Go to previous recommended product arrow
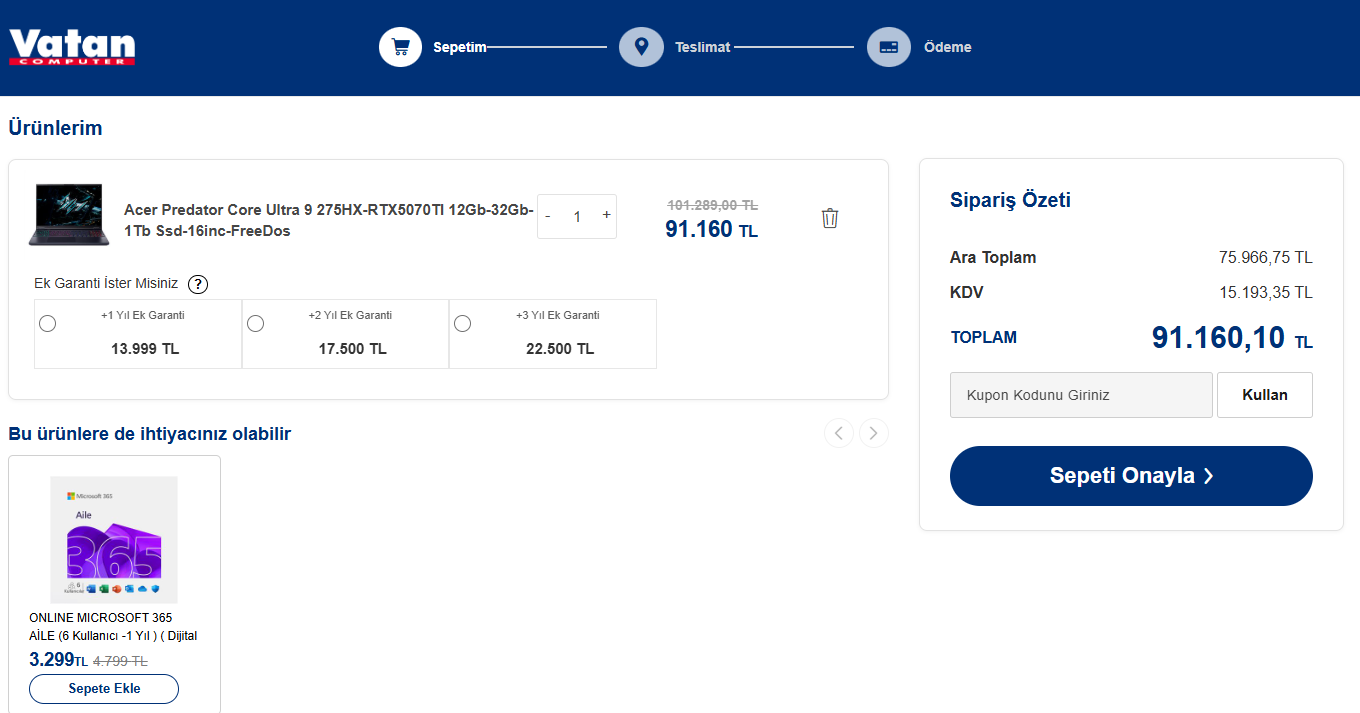The width and height of the screenshot is (1360, 713). (839, 433)
